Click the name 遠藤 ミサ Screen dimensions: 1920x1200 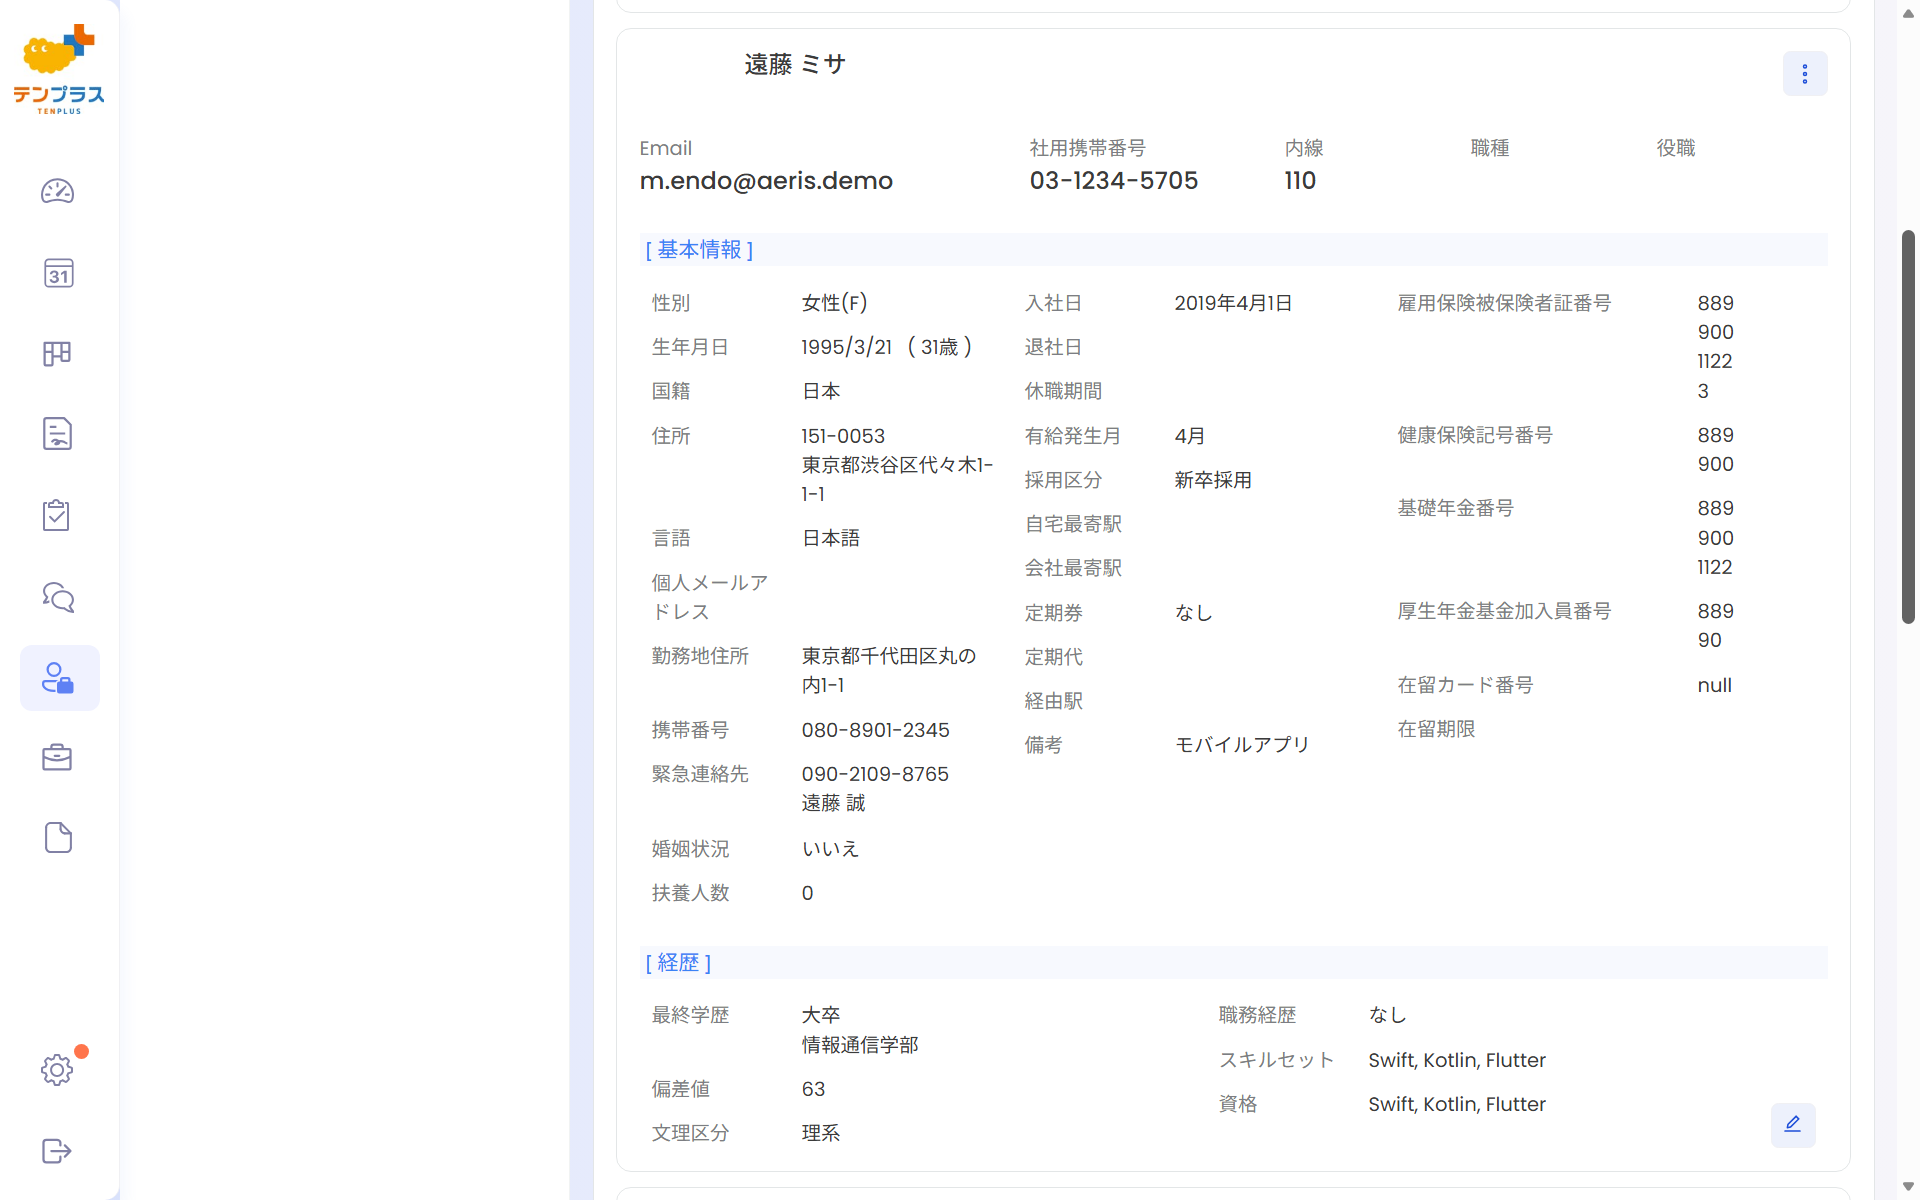(795, 65)
